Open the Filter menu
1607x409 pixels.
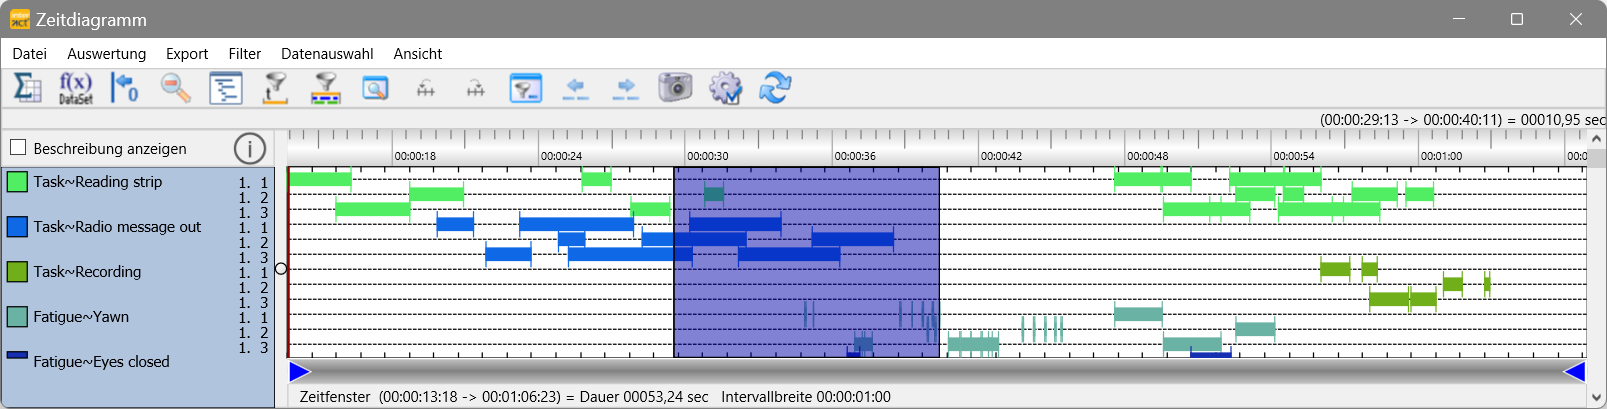click(x=244, y=54)
